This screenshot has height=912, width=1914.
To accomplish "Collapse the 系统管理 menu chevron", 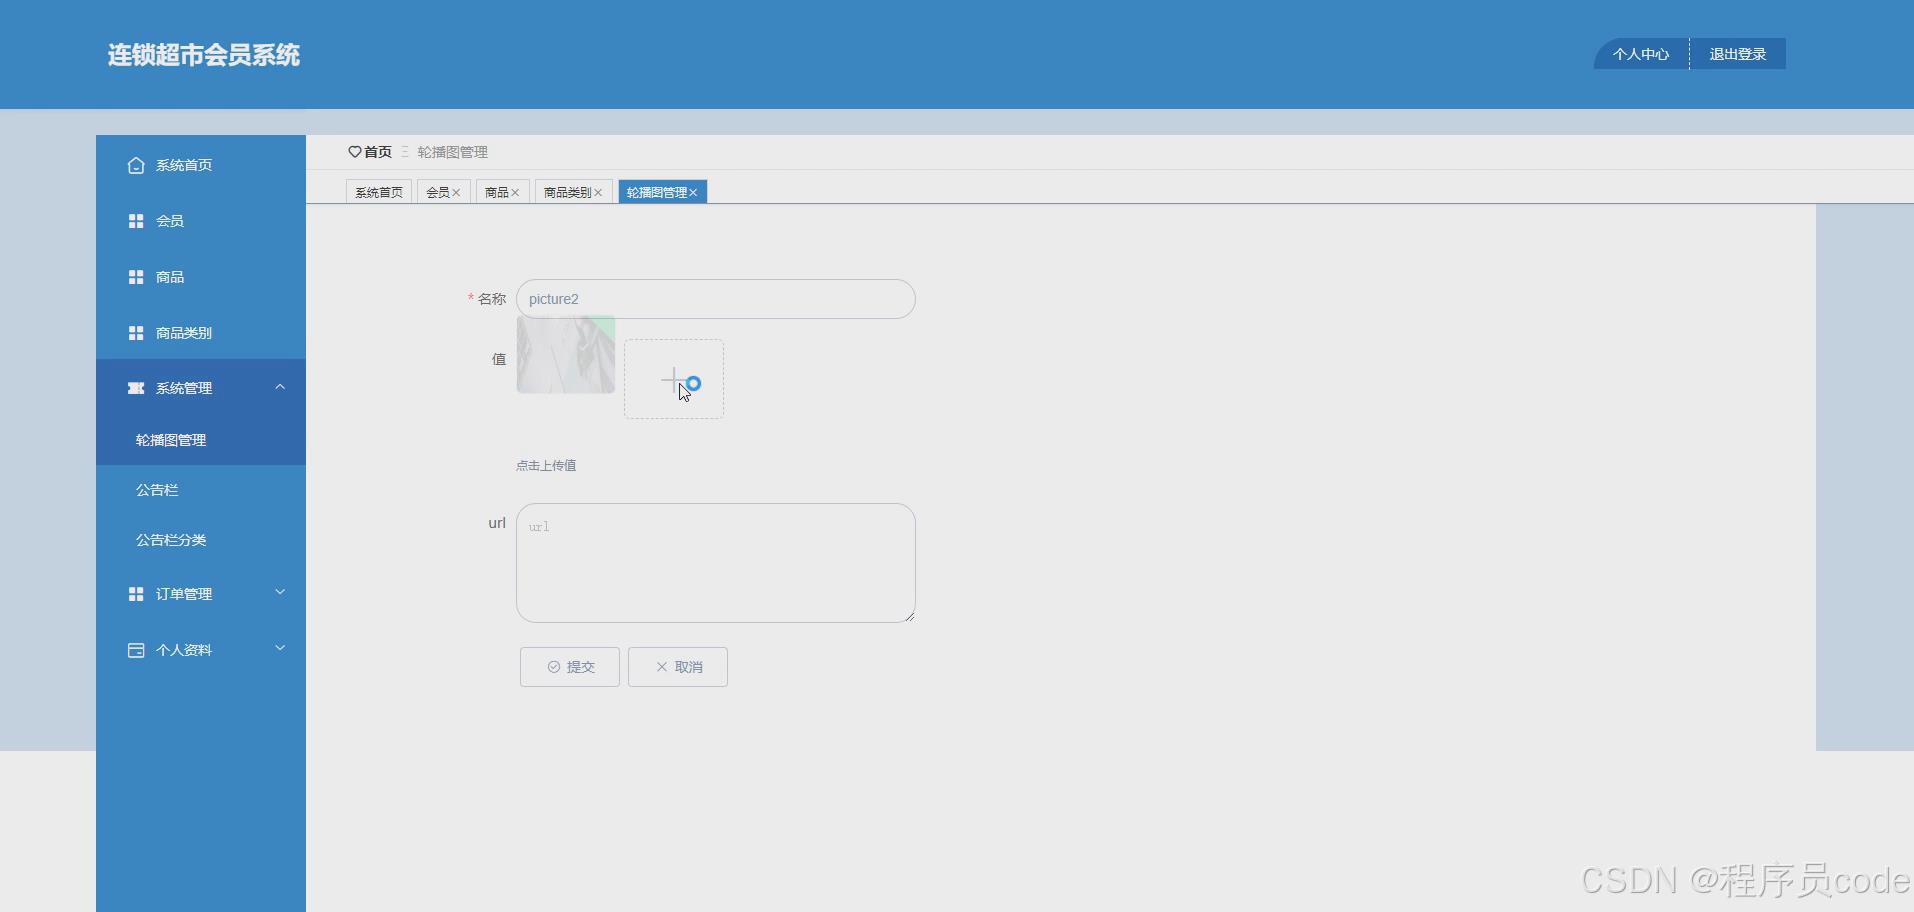I will tap(280, 387).
